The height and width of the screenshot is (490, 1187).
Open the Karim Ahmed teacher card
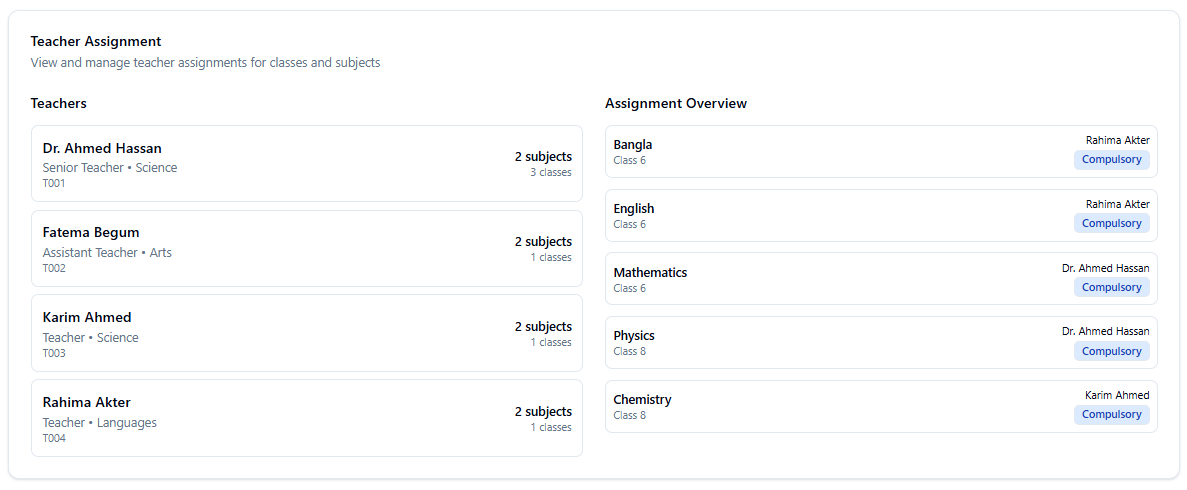pos(306,333)
